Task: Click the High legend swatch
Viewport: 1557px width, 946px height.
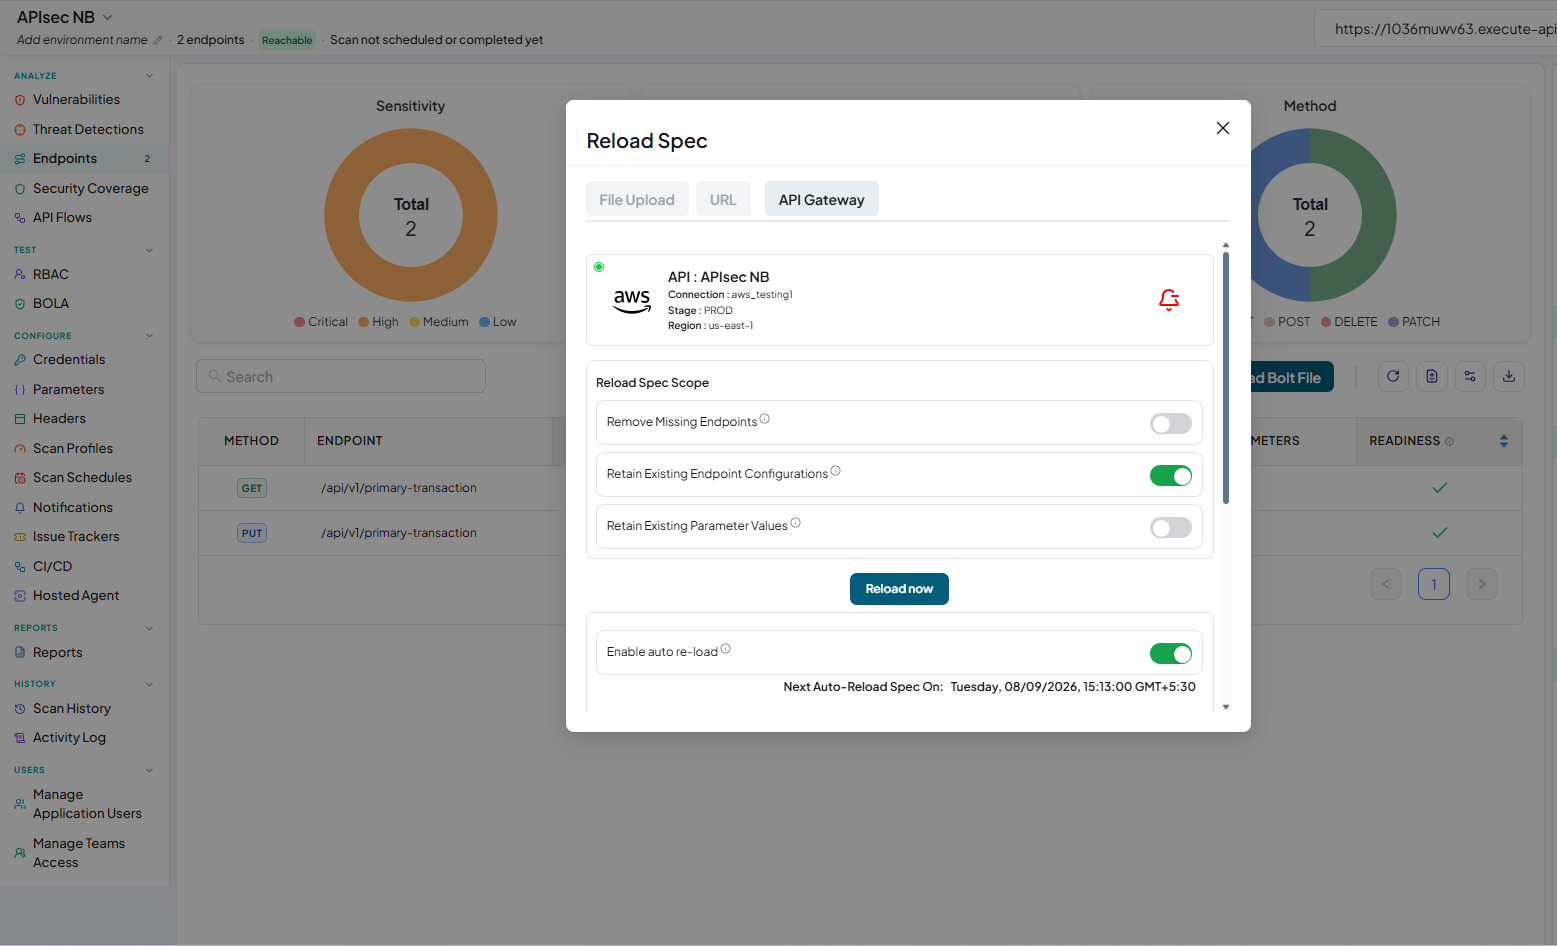Action: tap(364, 322)
